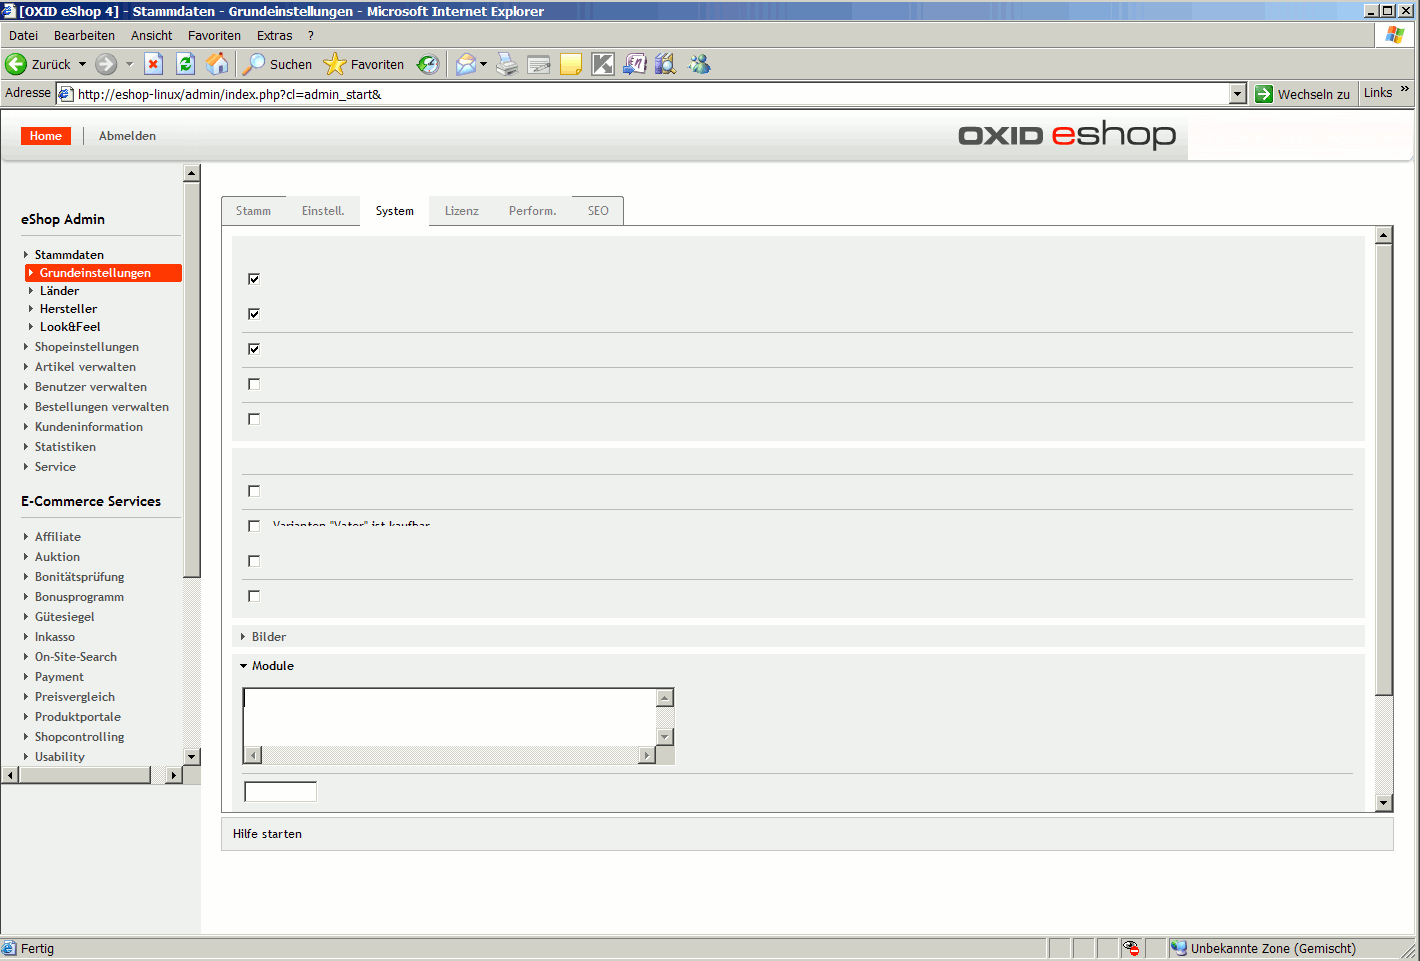Expand the Bilder section
Screen dimensions: 1420x961
(x=268, y=637)
